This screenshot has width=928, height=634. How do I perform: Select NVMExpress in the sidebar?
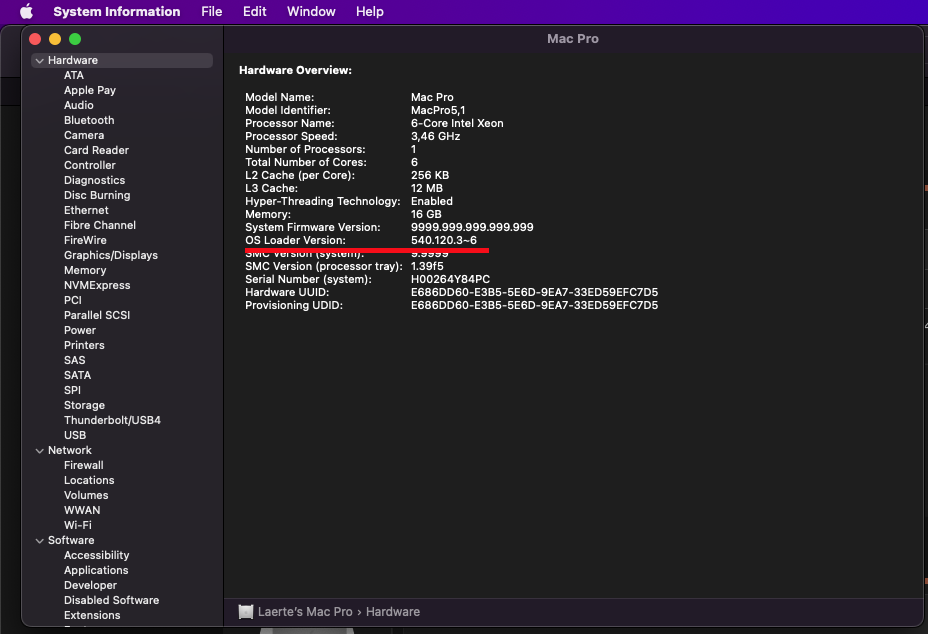point(97,285)
